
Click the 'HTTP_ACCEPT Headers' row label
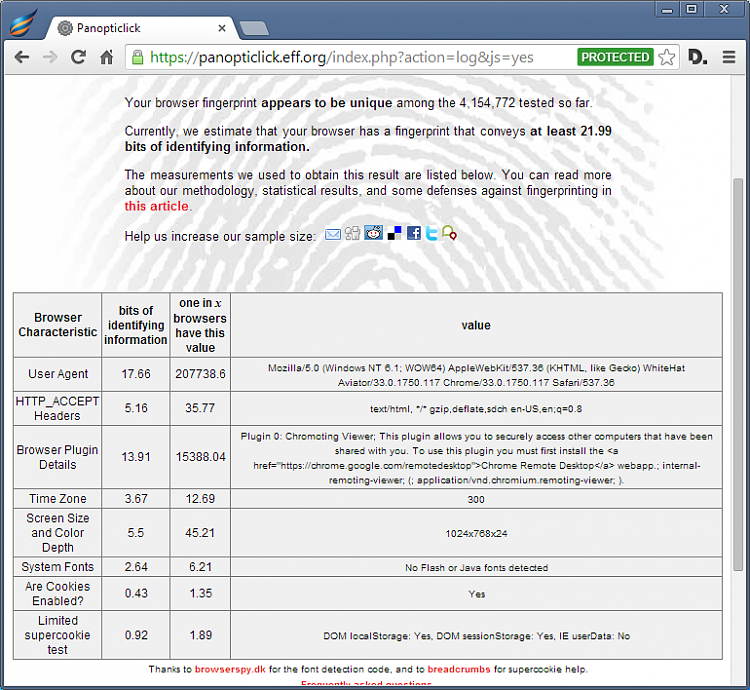pos(57,408)
